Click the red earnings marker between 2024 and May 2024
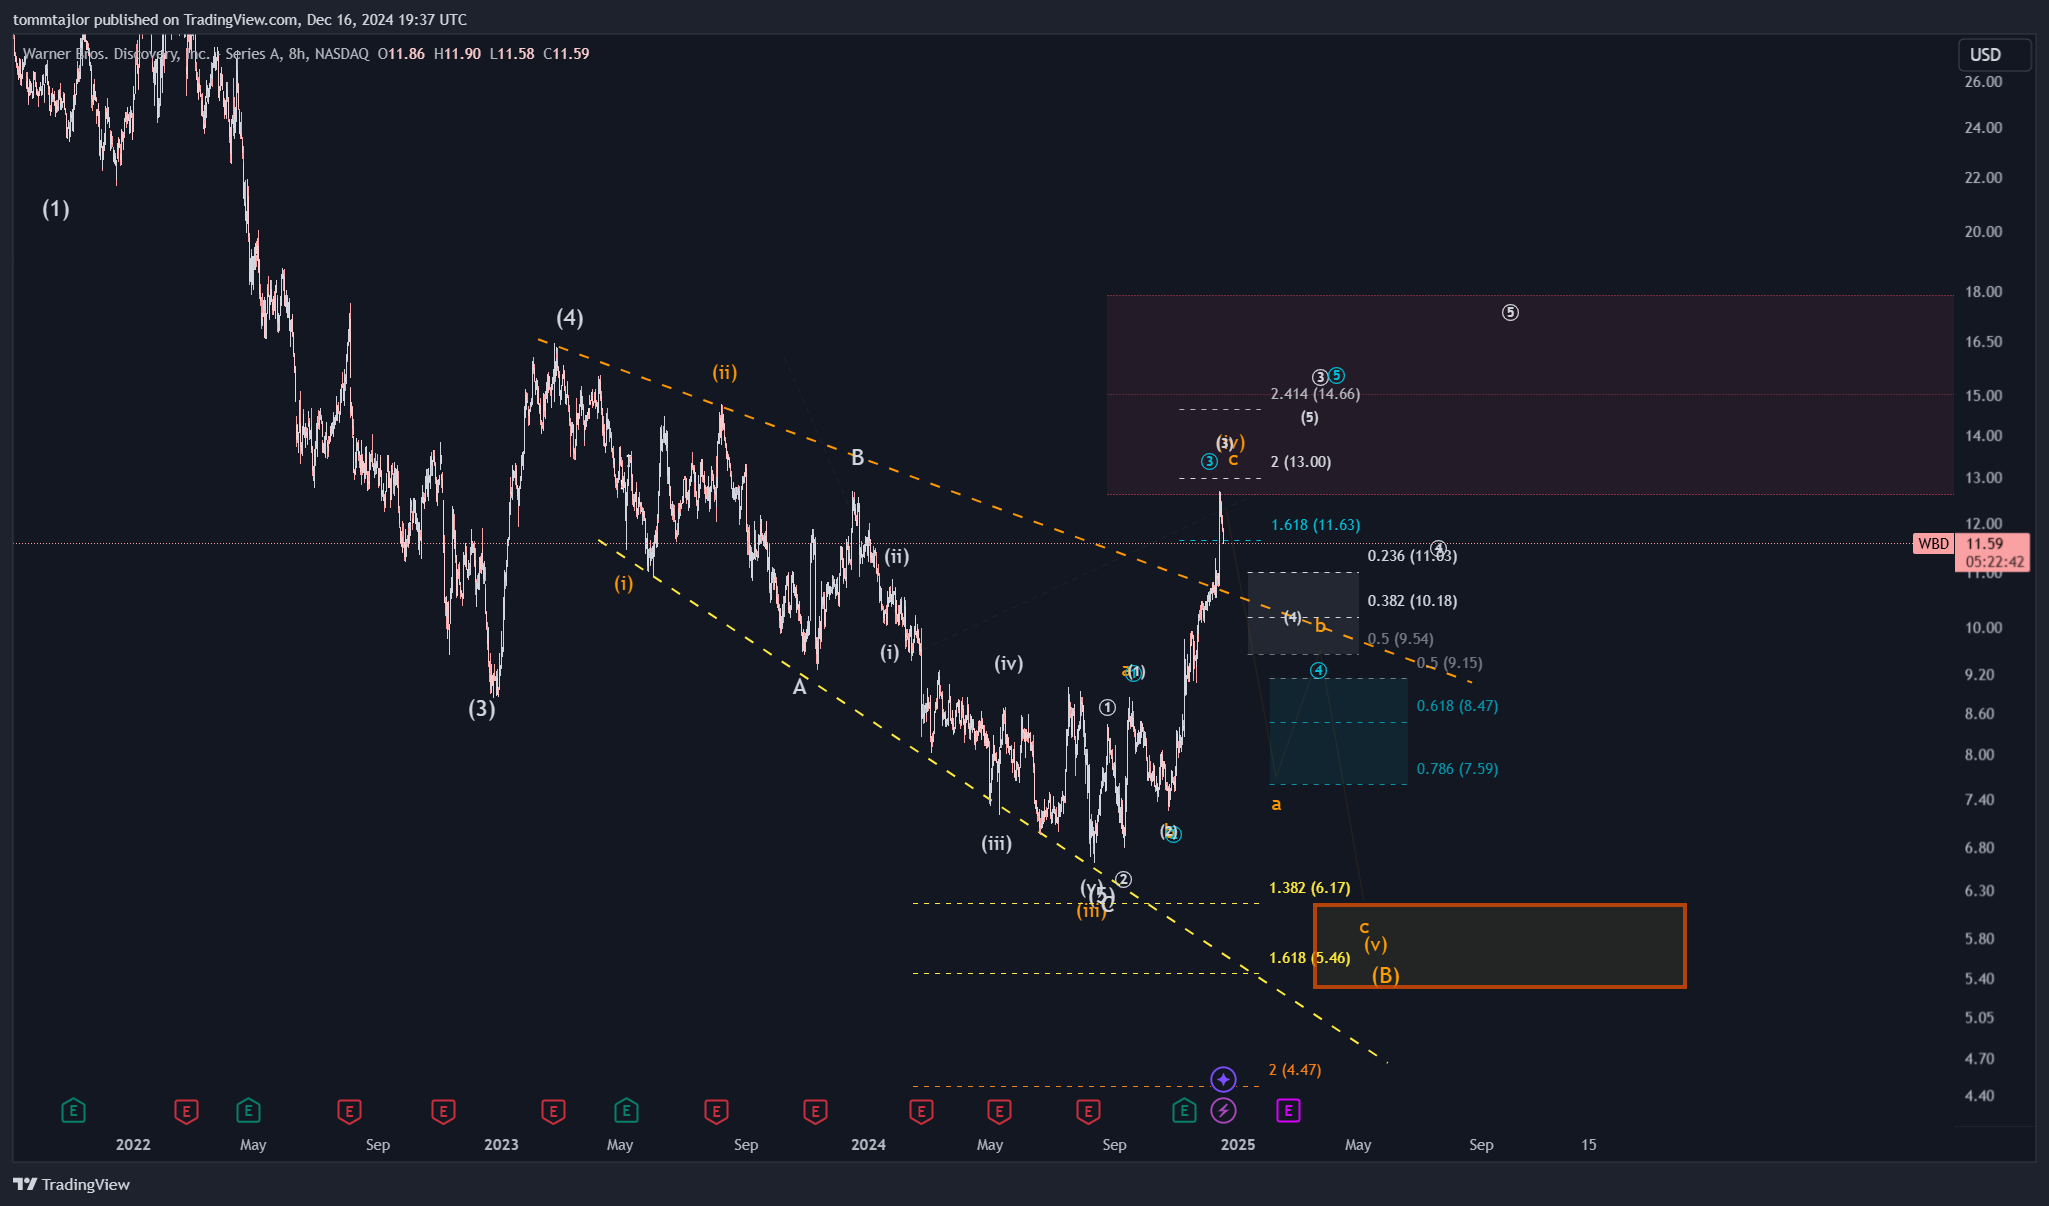This screenshot has width=2049, height=1206. (x=921, y=1110)
